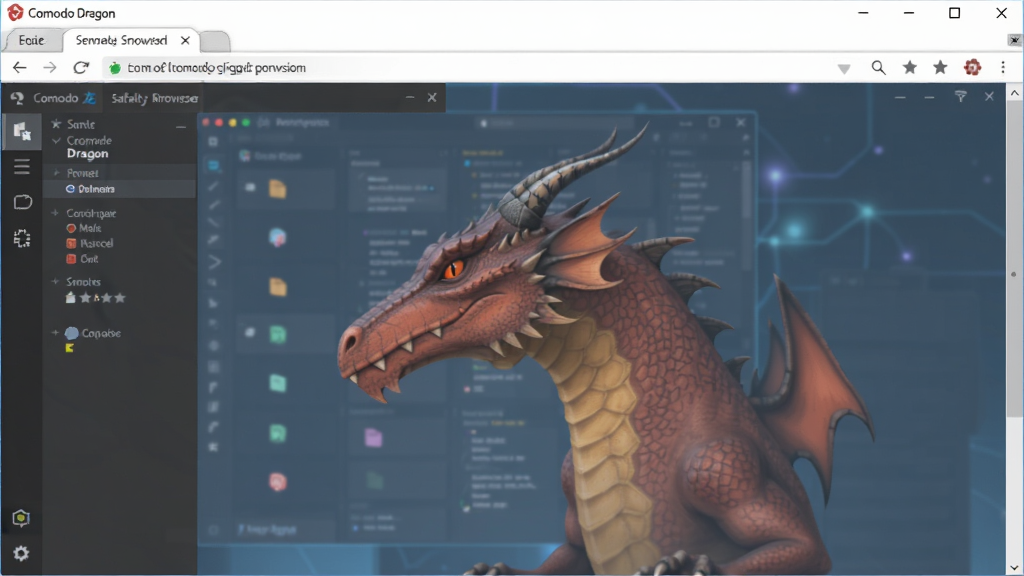The height and width of the screenshot is (576, 1024).
Task: Click the forward navigation arrow
Action: tap(50, 67)
